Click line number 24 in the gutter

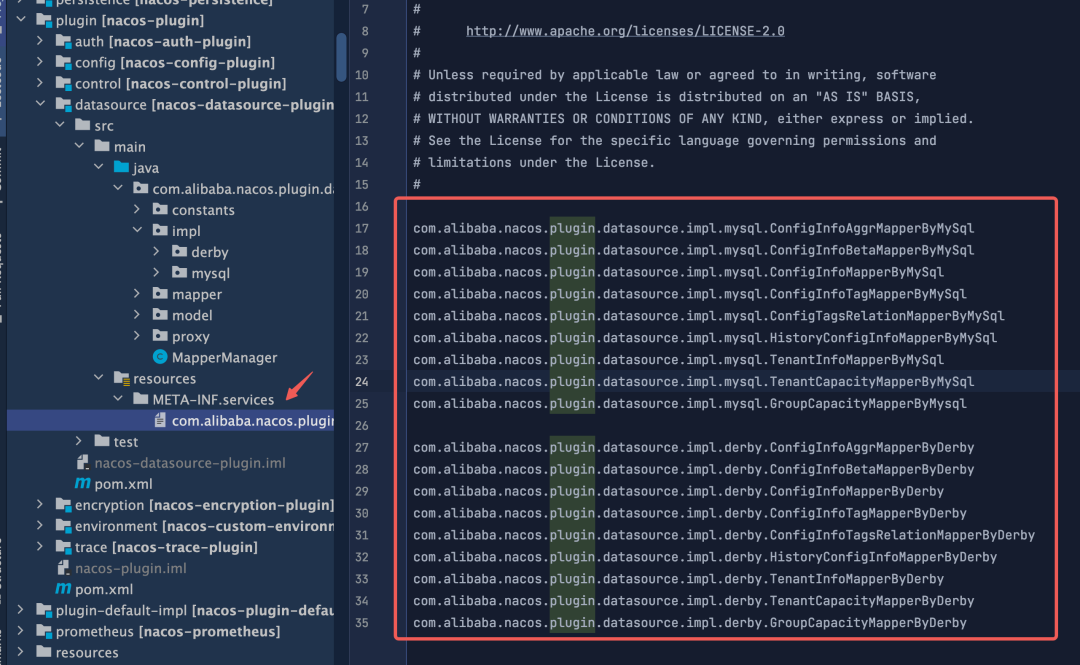(360, 382)
